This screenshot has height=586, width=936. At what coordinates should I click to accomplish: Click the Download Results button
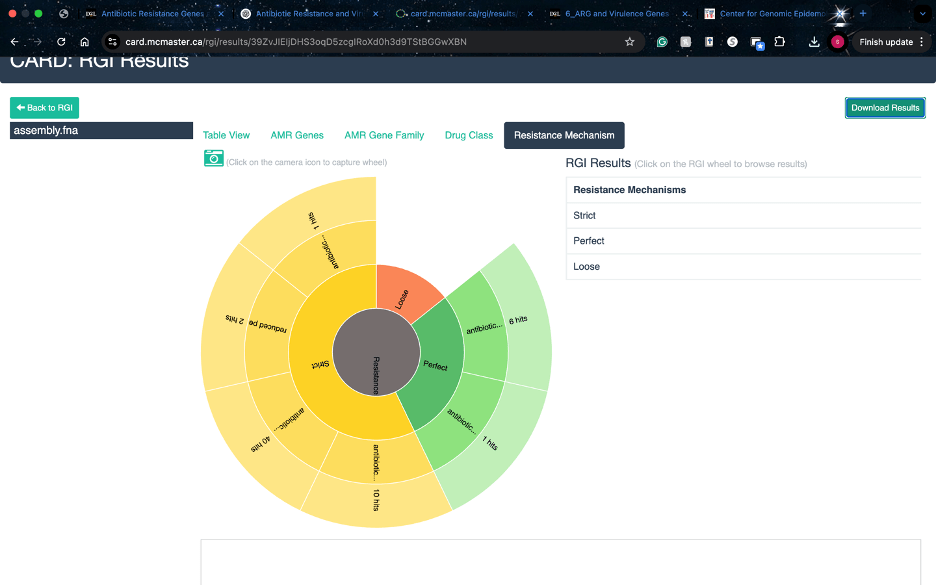coord(884,108)
